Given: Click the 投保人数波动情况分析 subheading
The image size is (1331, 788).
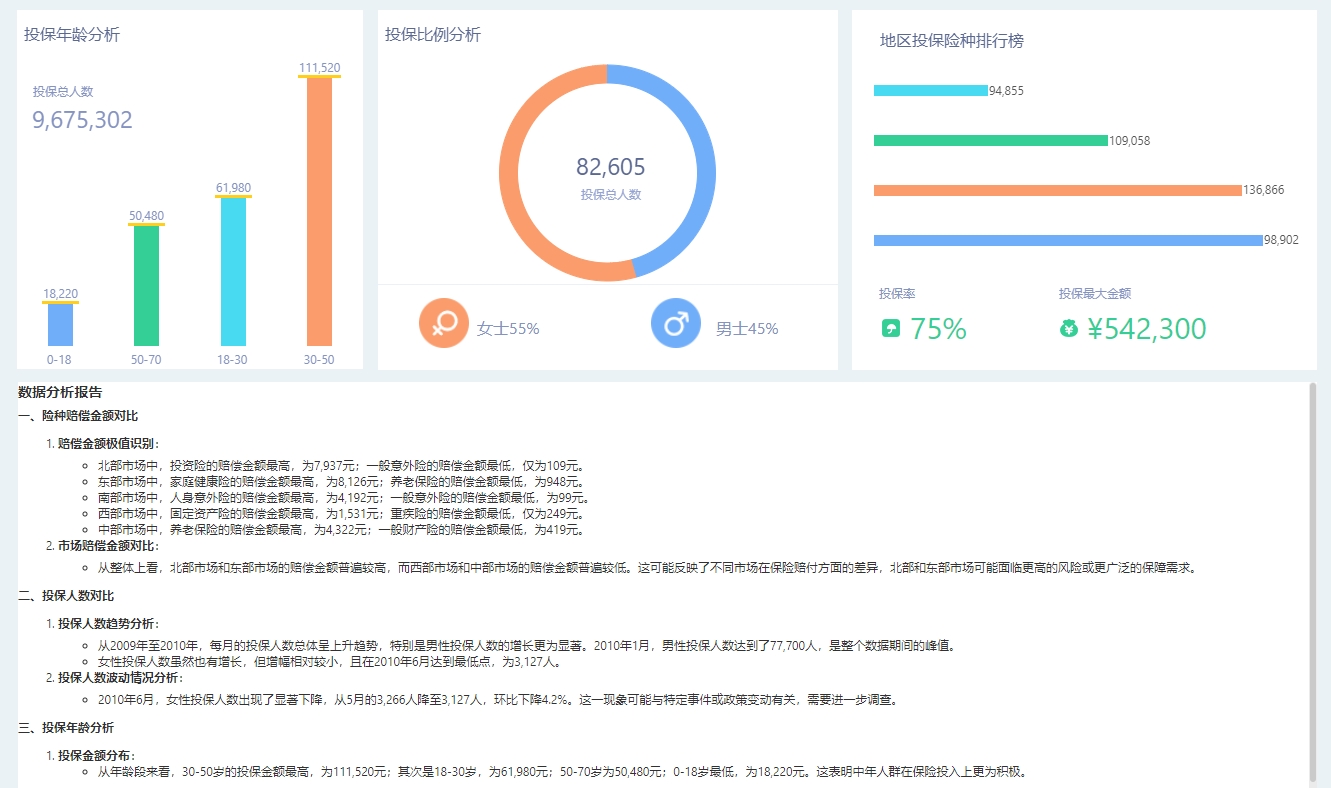Looking at the screenshot, I should pyautogui.click(x=118, y=678).
